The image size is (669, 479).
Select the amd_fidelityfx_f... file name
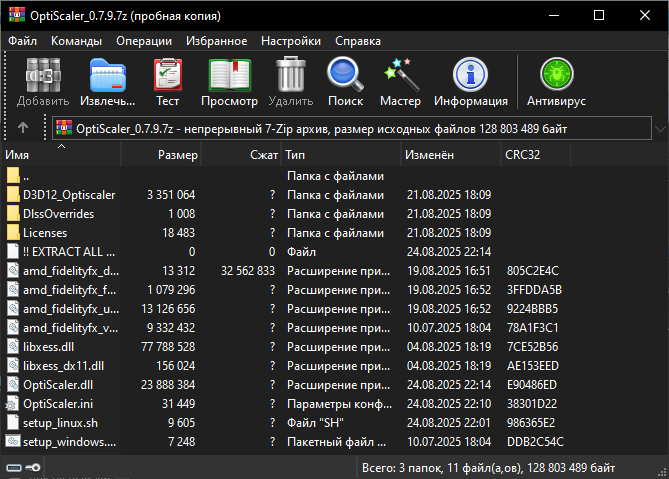[x=69, y=290]
